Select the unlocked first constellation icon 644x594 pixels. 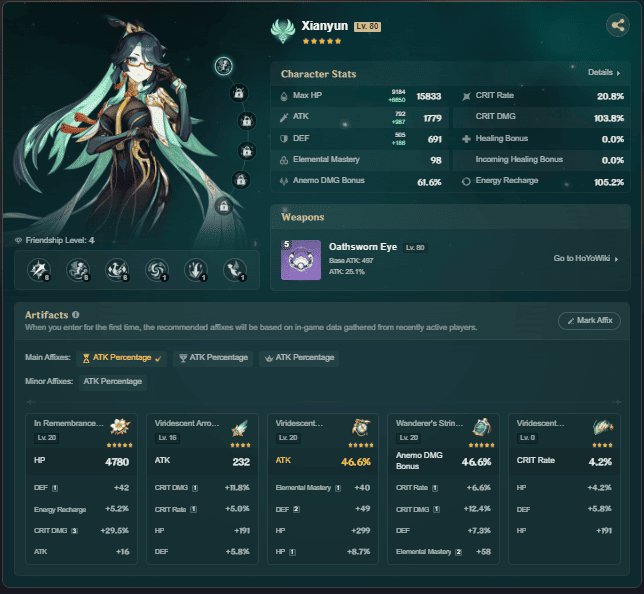click(x=224, y=66)
